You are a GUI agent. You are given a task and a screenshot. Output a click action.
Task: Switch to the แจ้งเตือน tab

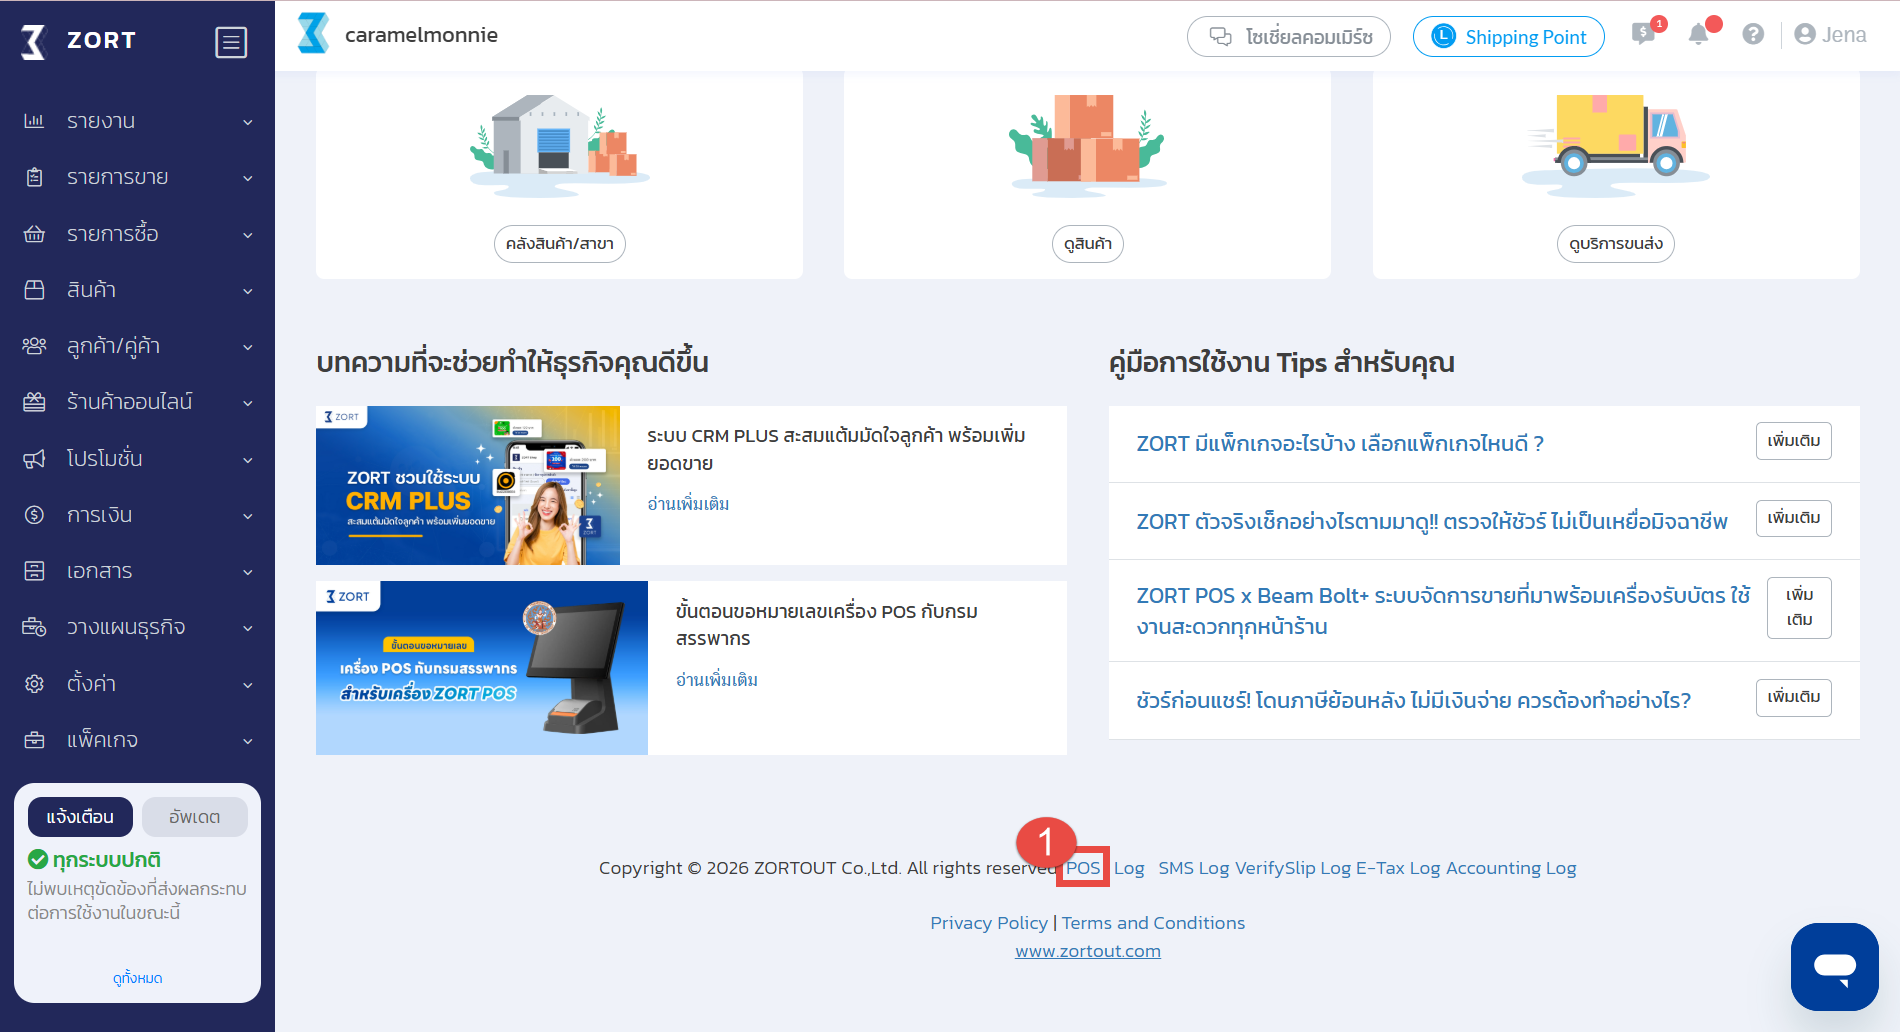[80, 817]
